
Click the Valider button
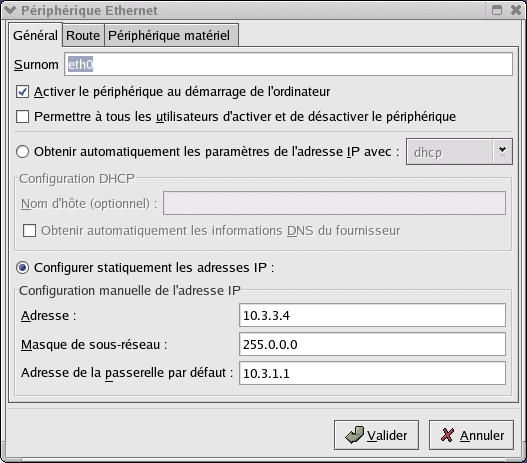[x=376, y=435]
